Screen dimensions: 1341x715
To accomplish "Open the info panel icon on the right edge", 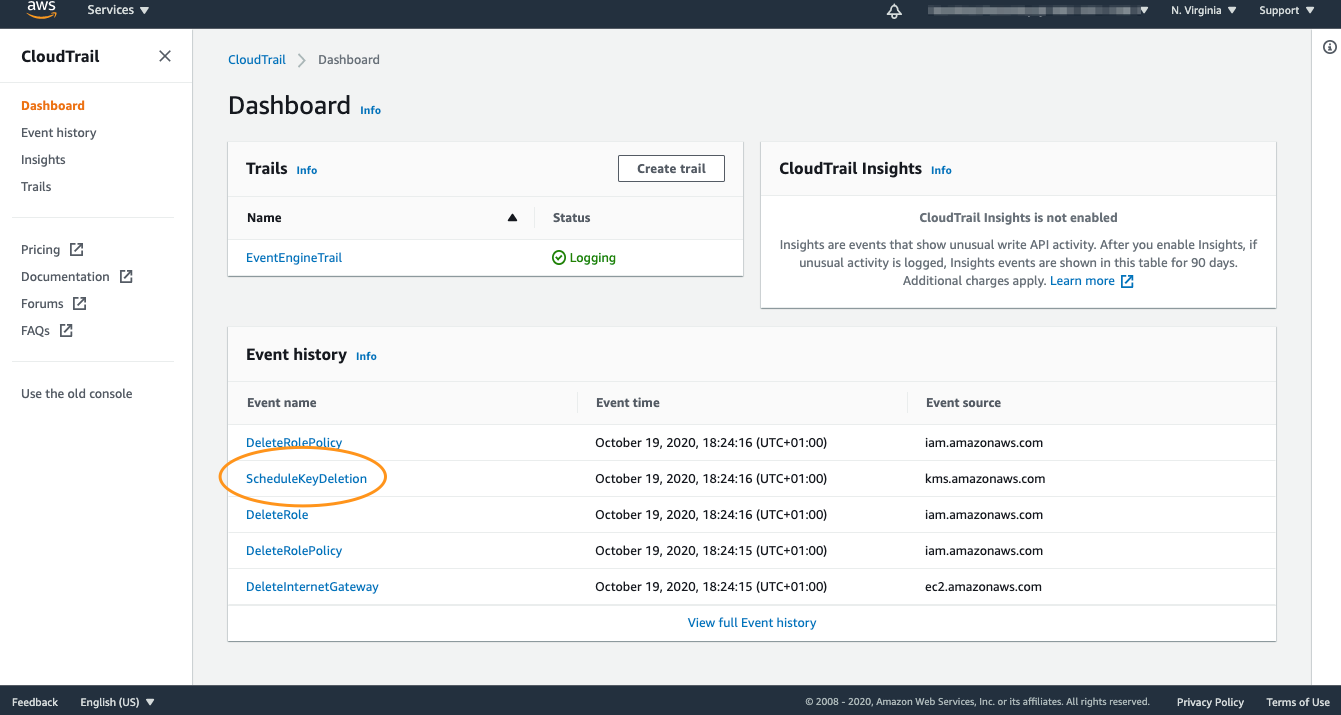I will [1330, 47].
